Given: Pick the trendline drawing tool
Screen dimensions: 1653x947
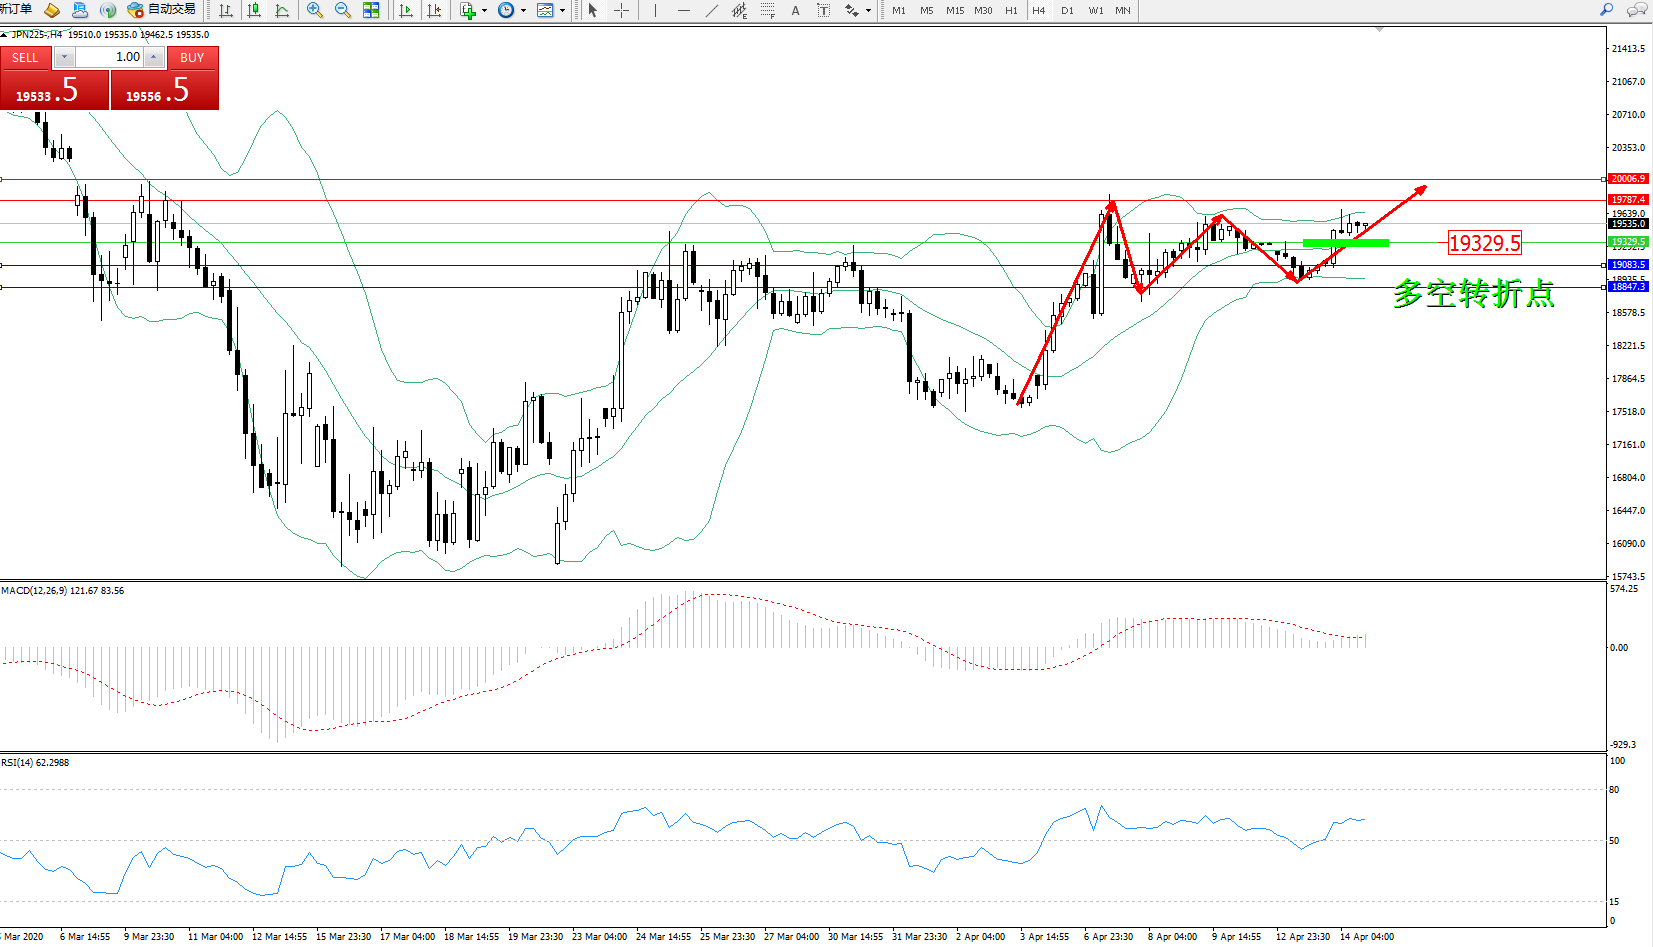Looking at the screenshot, I should [711, 10].
